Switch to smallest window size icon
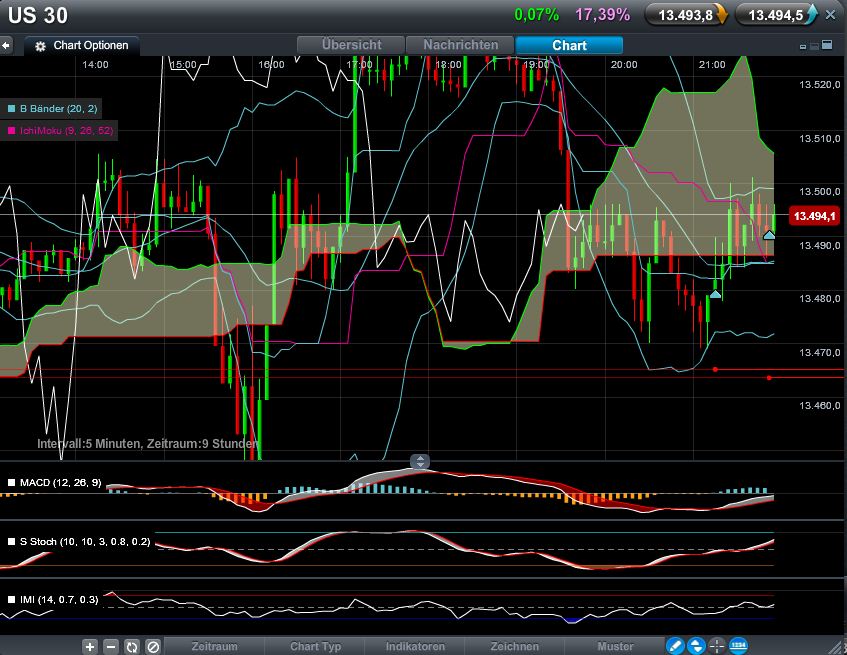The height and width of the screenshot is (655, 847). [803, 47]
